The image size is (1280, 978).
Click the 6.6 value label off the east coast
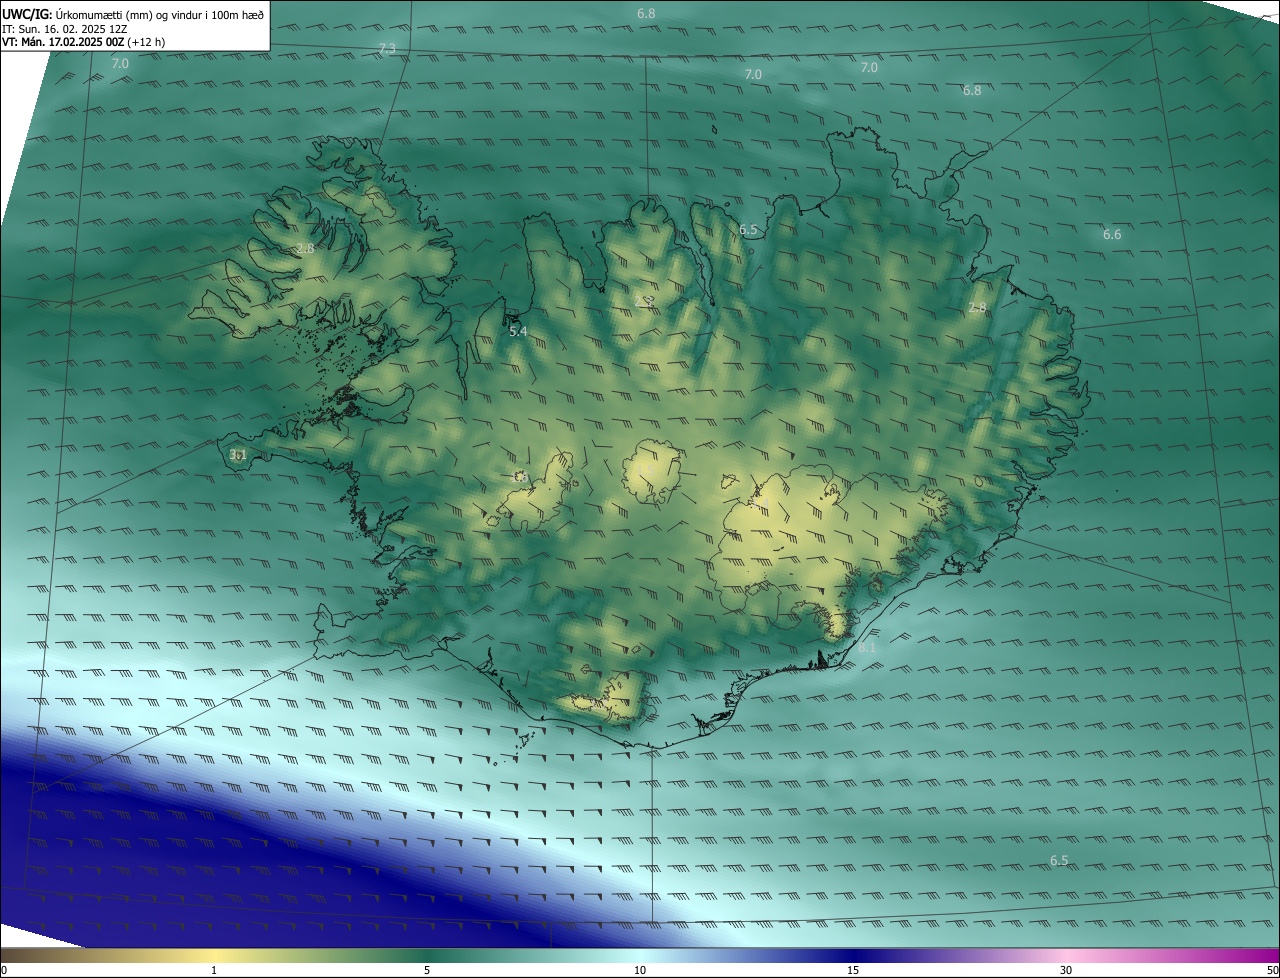(x=1112, y=235)
